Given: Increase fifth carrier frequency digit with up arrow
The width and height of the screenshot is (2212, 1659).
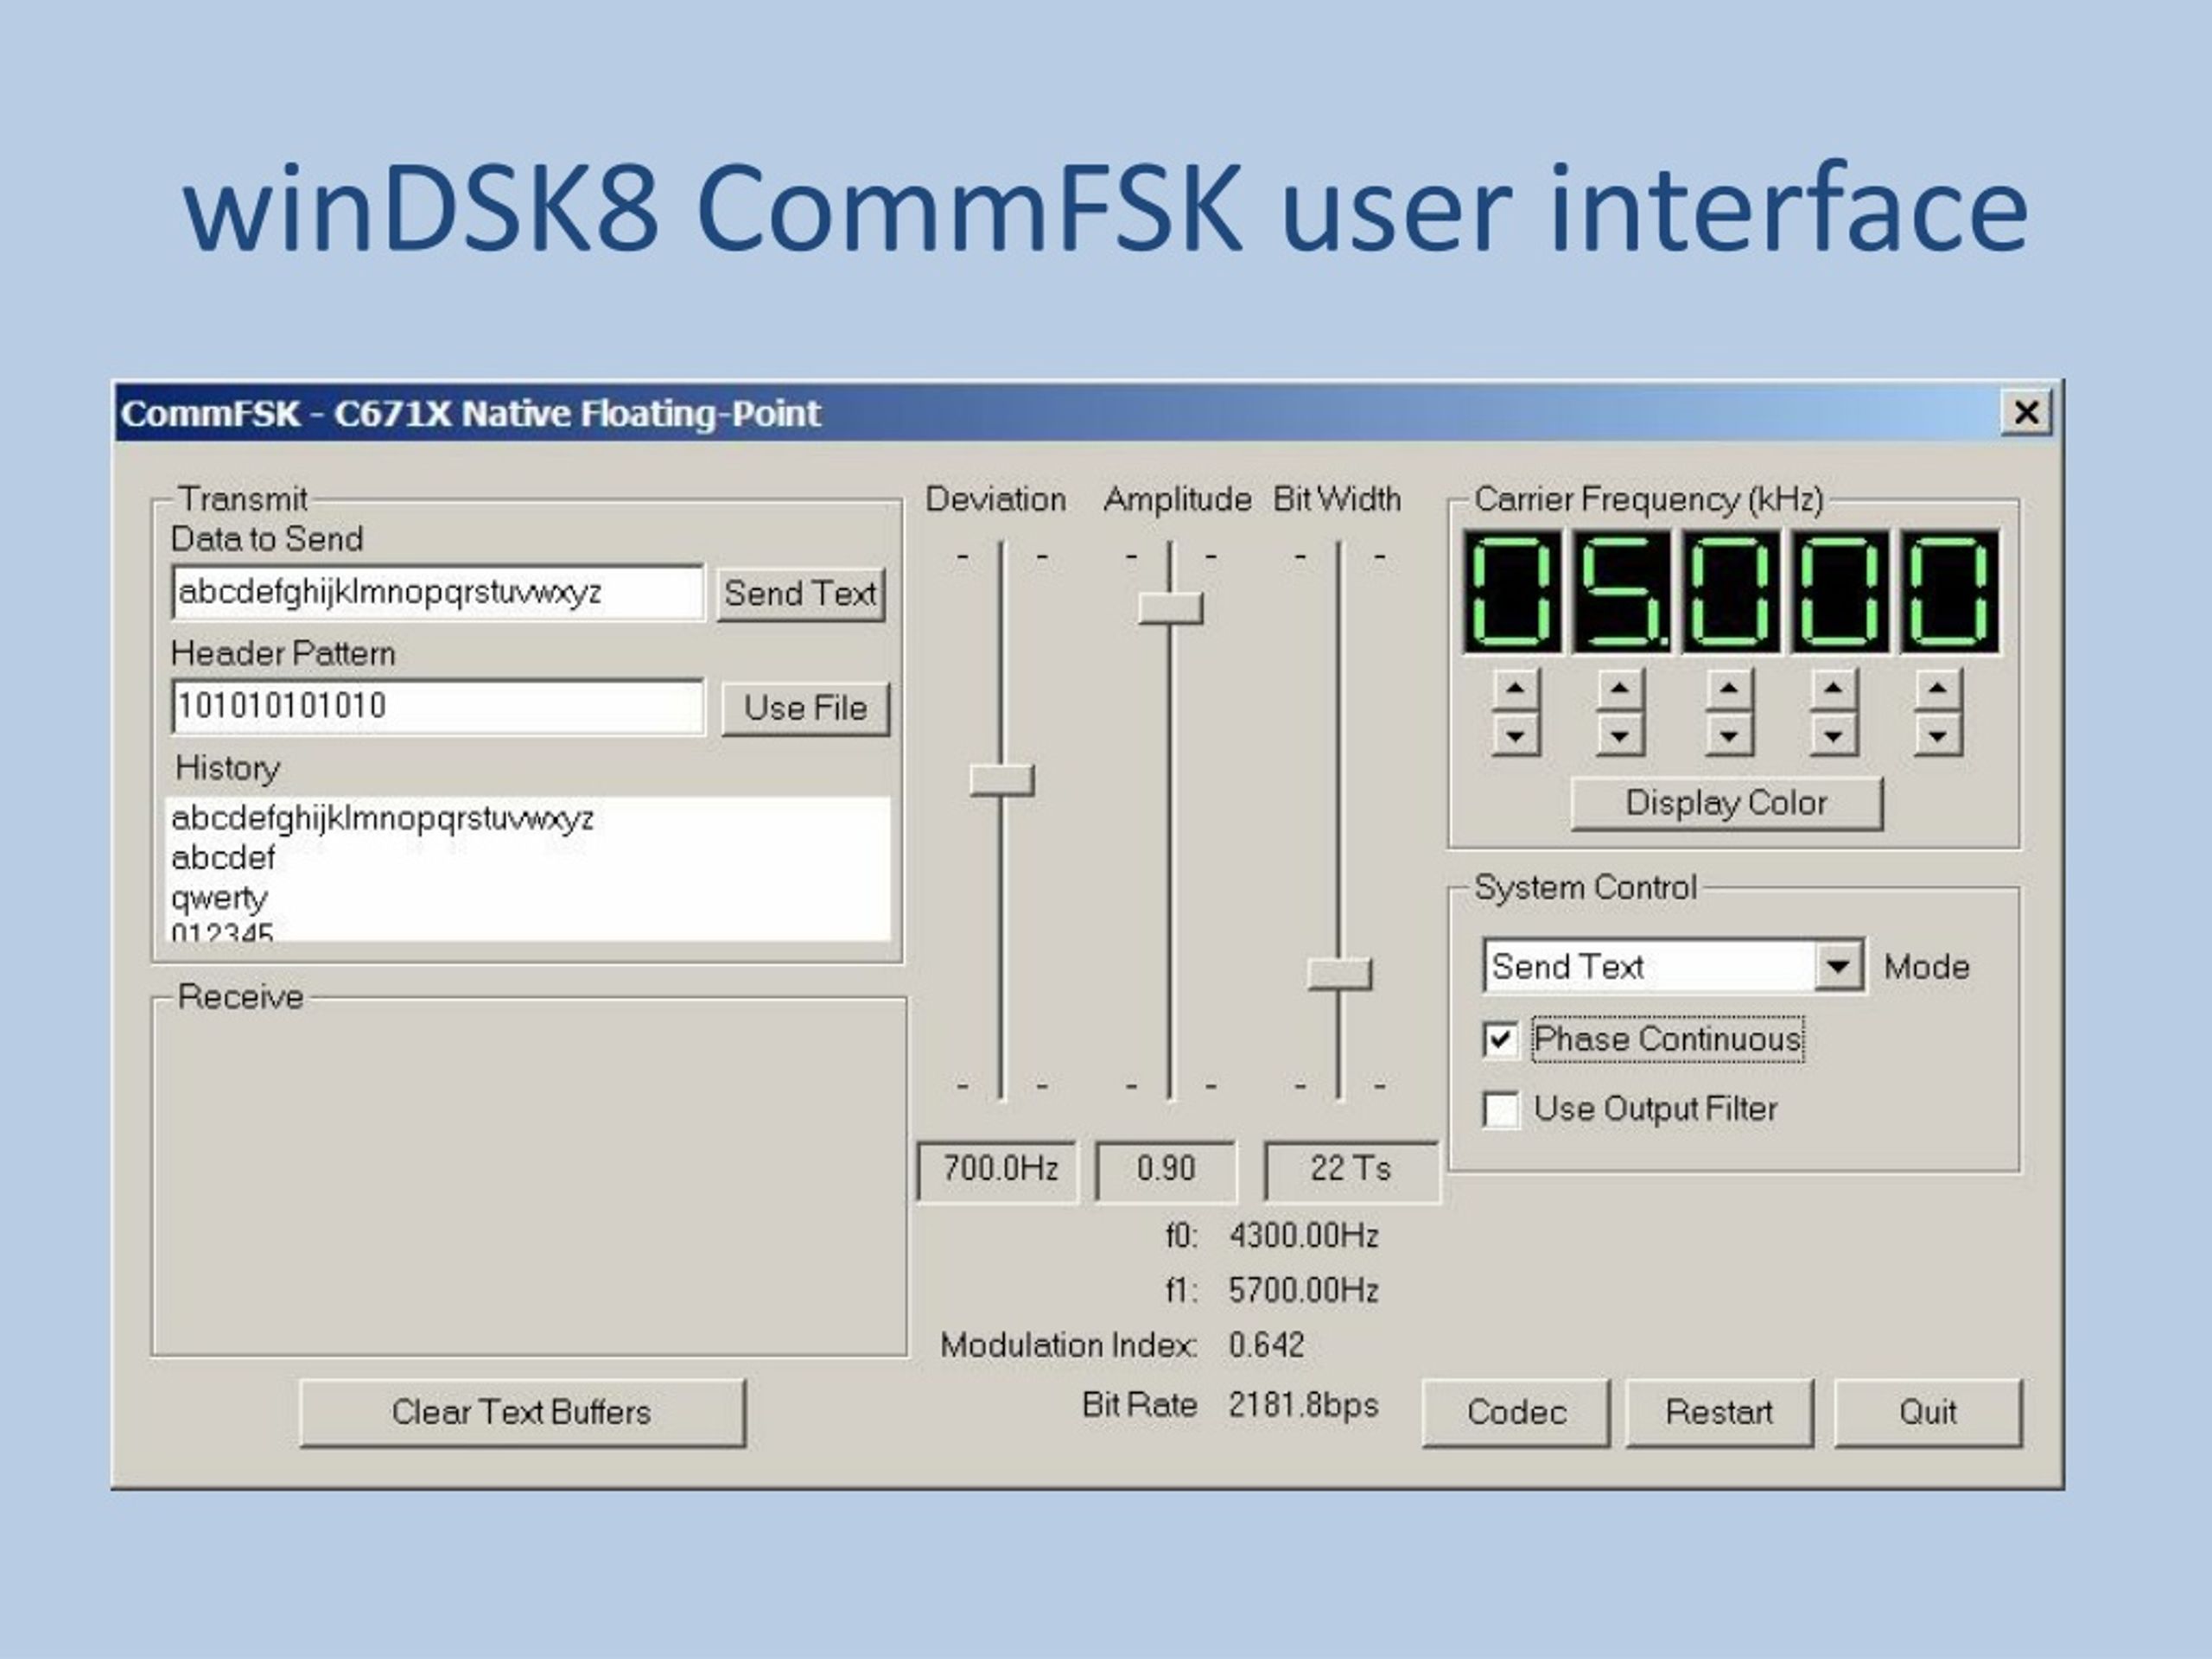Looking at the screenshot, I should pyautogui.click(x=1938, y=688).
